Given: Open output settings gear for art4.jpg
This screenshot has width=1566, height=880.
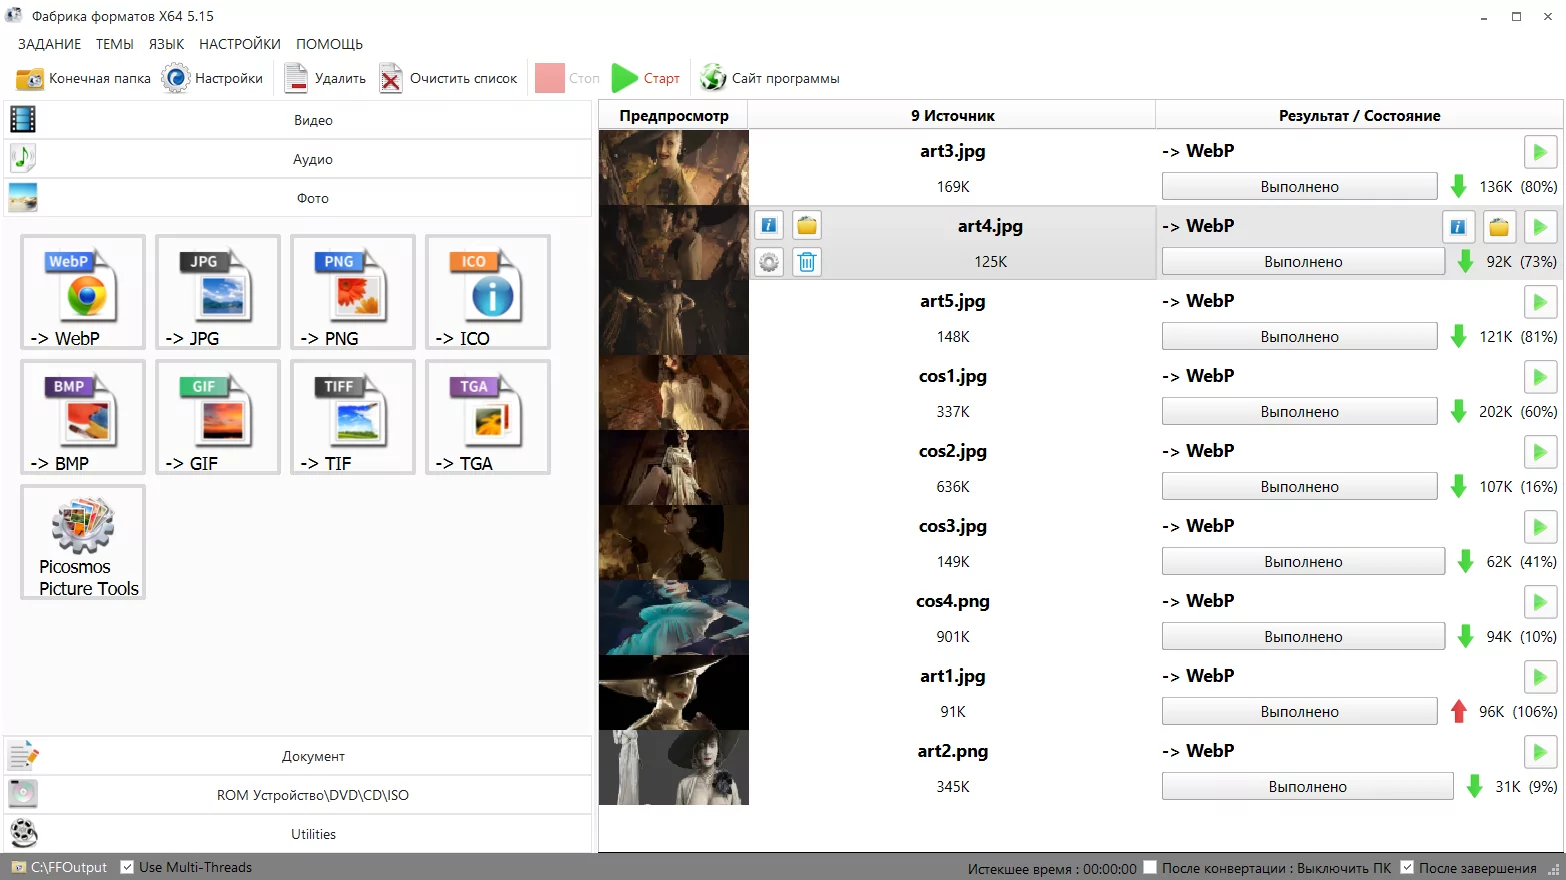Looking at the screenshot, I should click(769, 262).
